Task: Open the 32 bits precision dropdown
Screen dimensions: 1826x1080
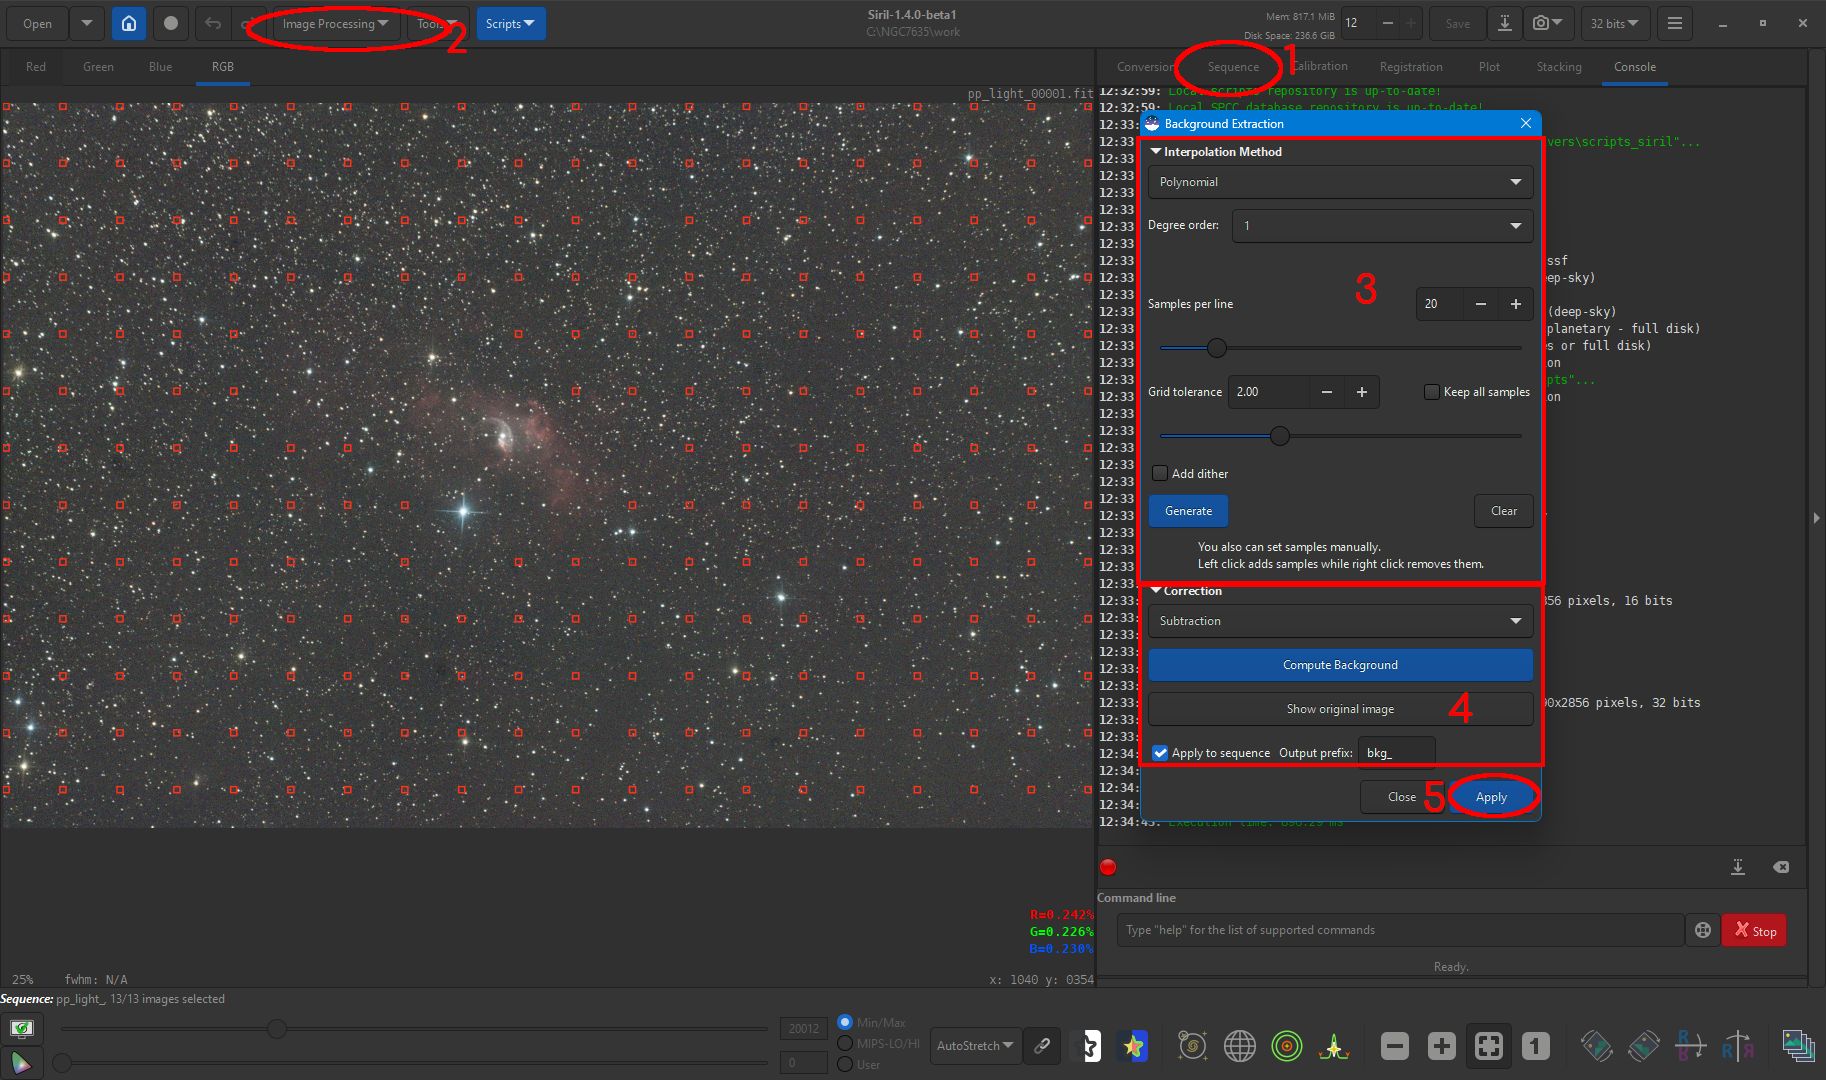Action: pos(1613,23)
